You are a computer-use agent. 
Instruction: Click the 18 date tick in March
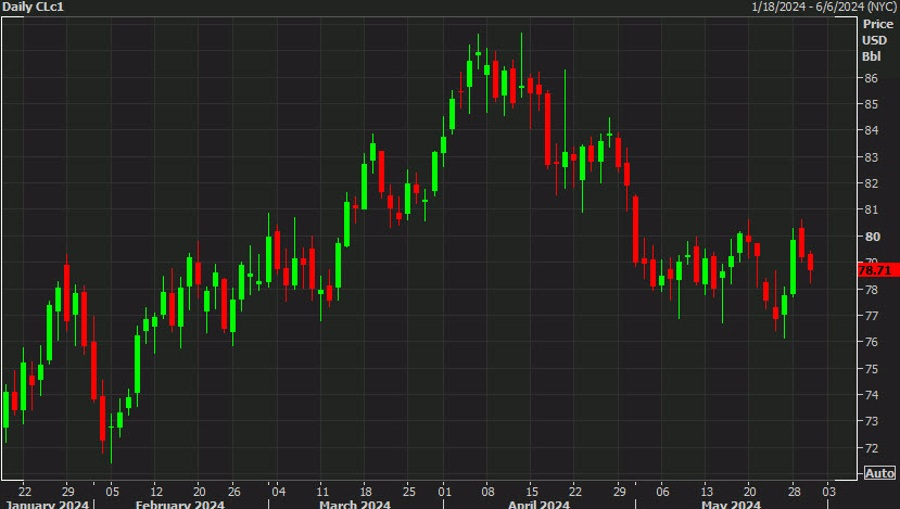366,492
